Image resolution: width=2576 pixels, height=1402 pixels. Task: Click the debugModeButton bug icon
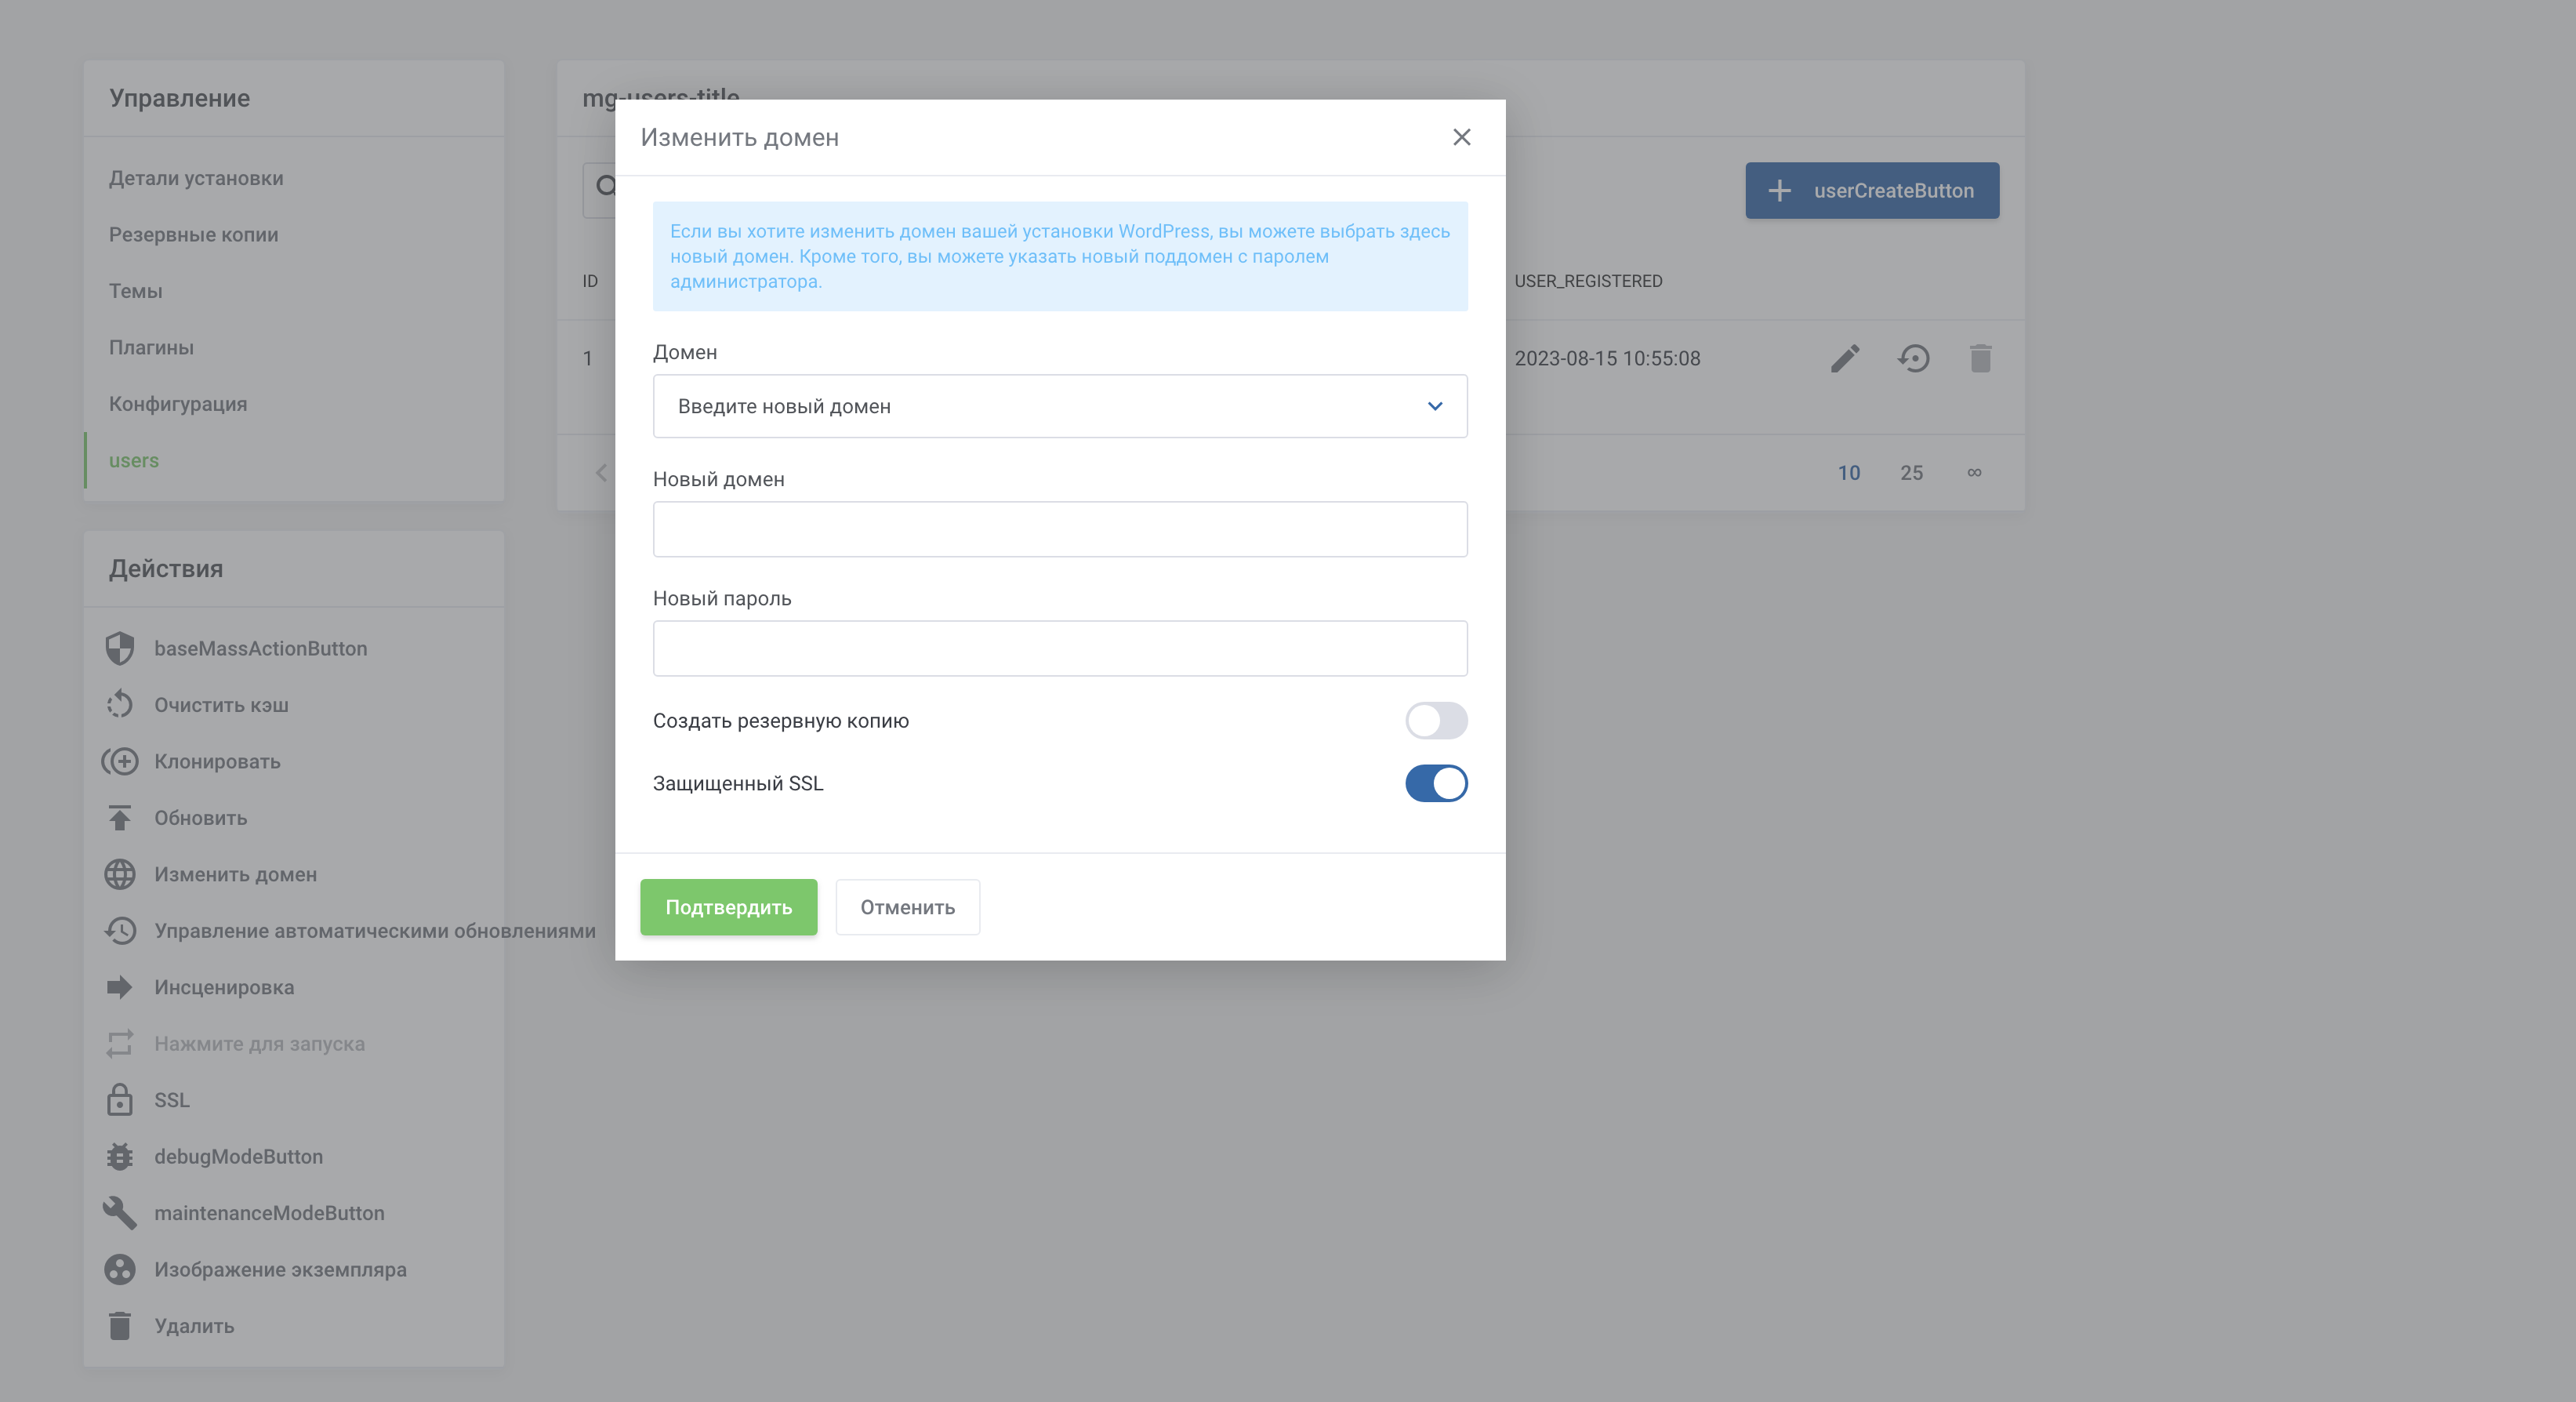coord(119,1156)
